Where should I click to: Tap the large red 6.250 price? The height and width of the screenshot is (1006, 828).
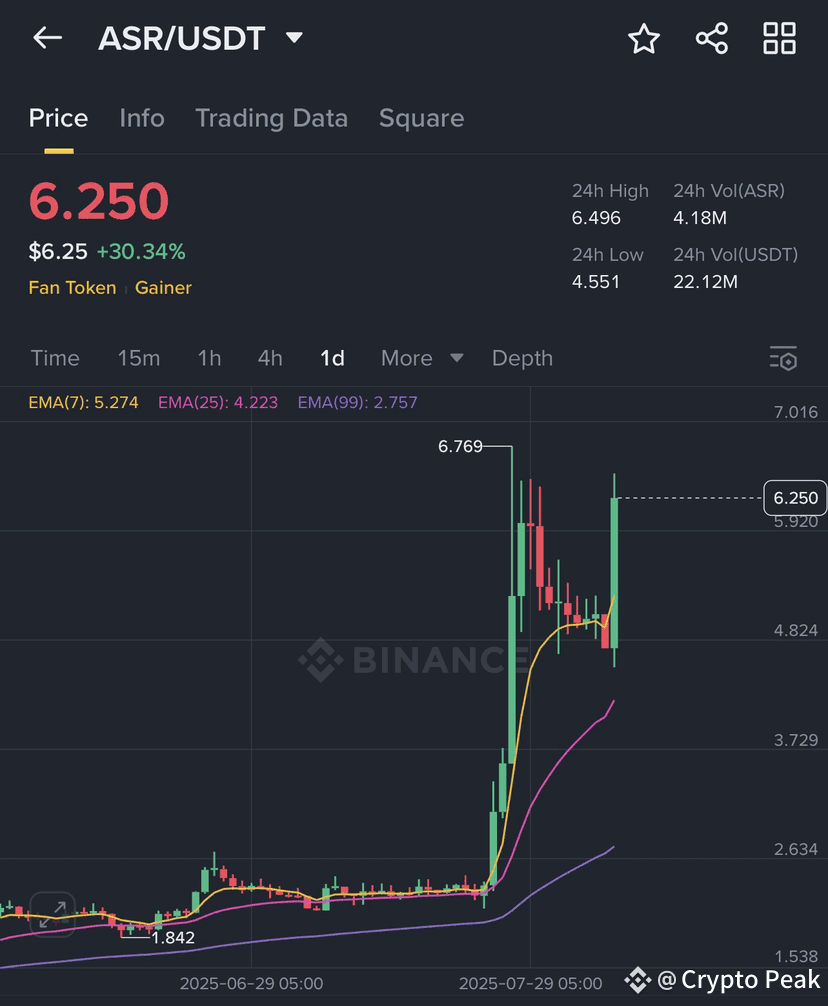coord(99,201)
